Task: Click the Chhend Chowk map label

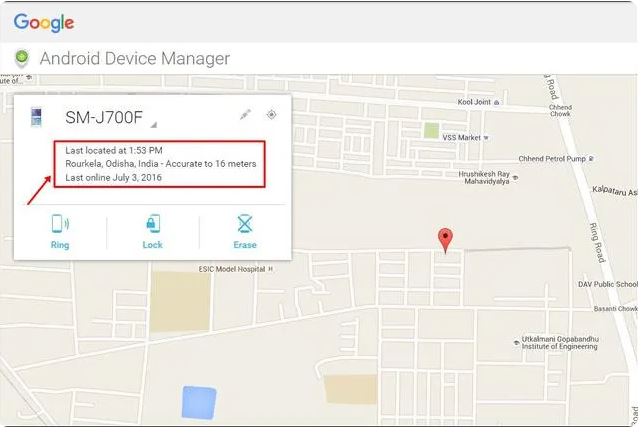Action: click(560, 110)
